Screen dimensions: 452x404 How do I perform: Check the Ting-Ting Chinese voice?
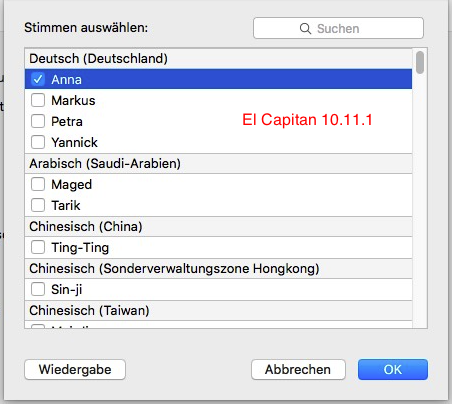pos(38,247)
